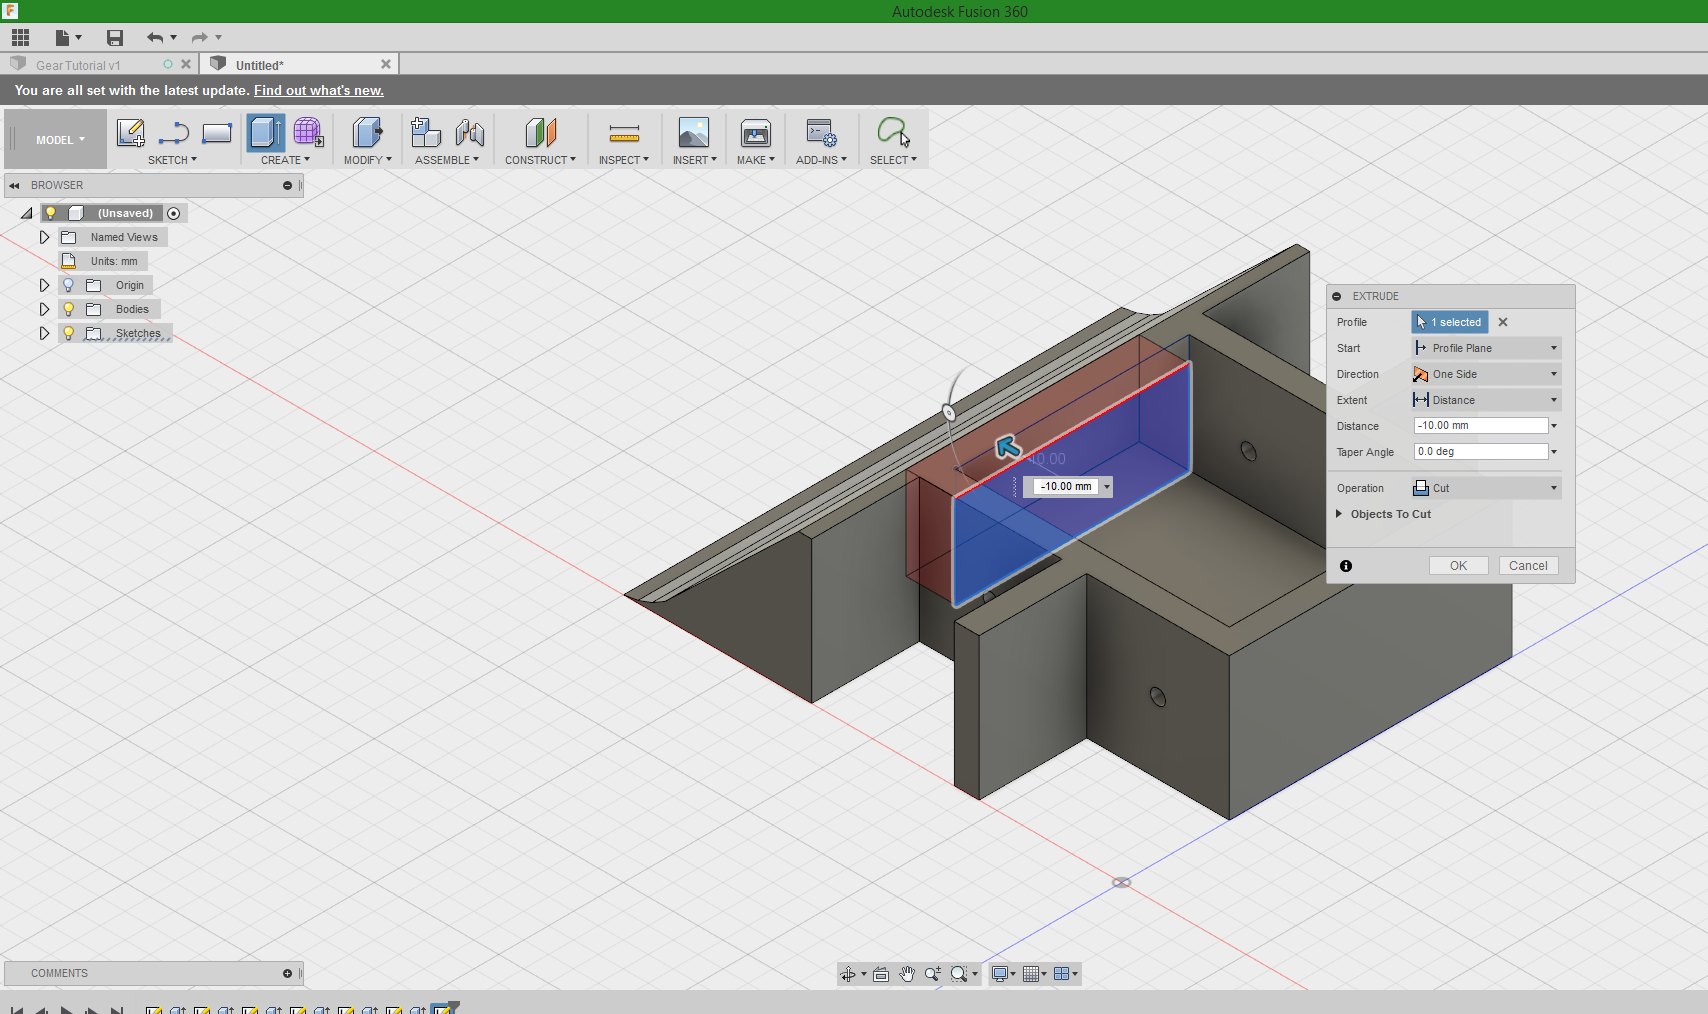The image size is (1708, 1014).
Task: Open the MODEL workspace menu
Action: coord(55,139)
